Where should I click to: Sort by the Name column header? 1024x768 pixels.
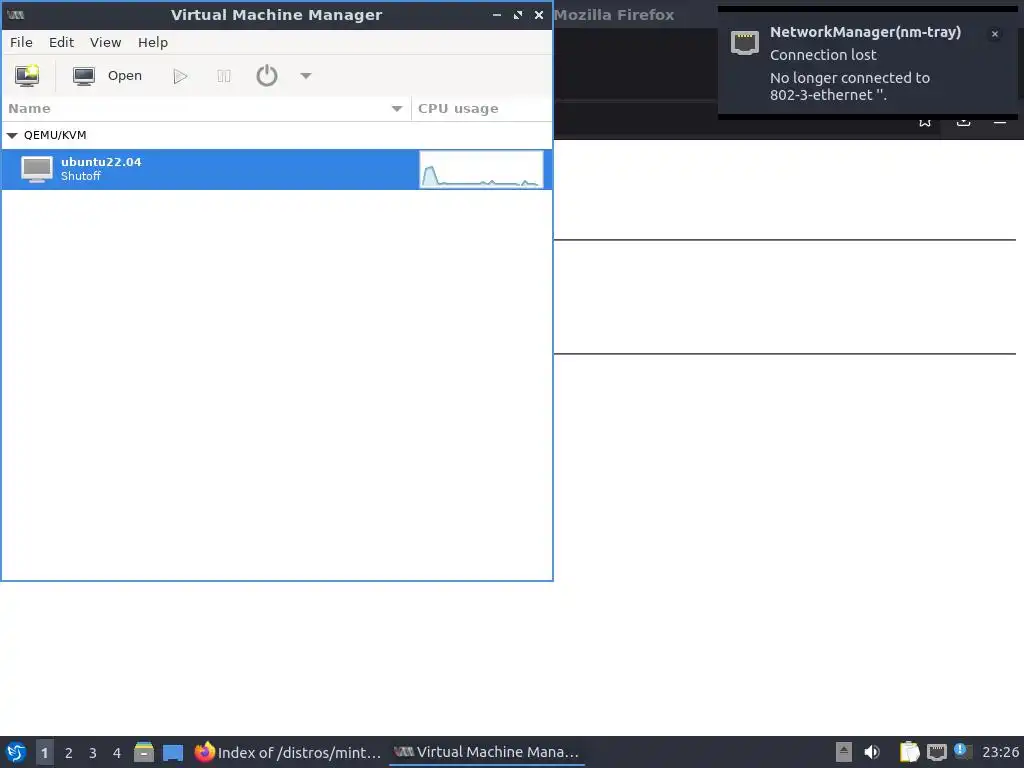[x=206, y=108]
